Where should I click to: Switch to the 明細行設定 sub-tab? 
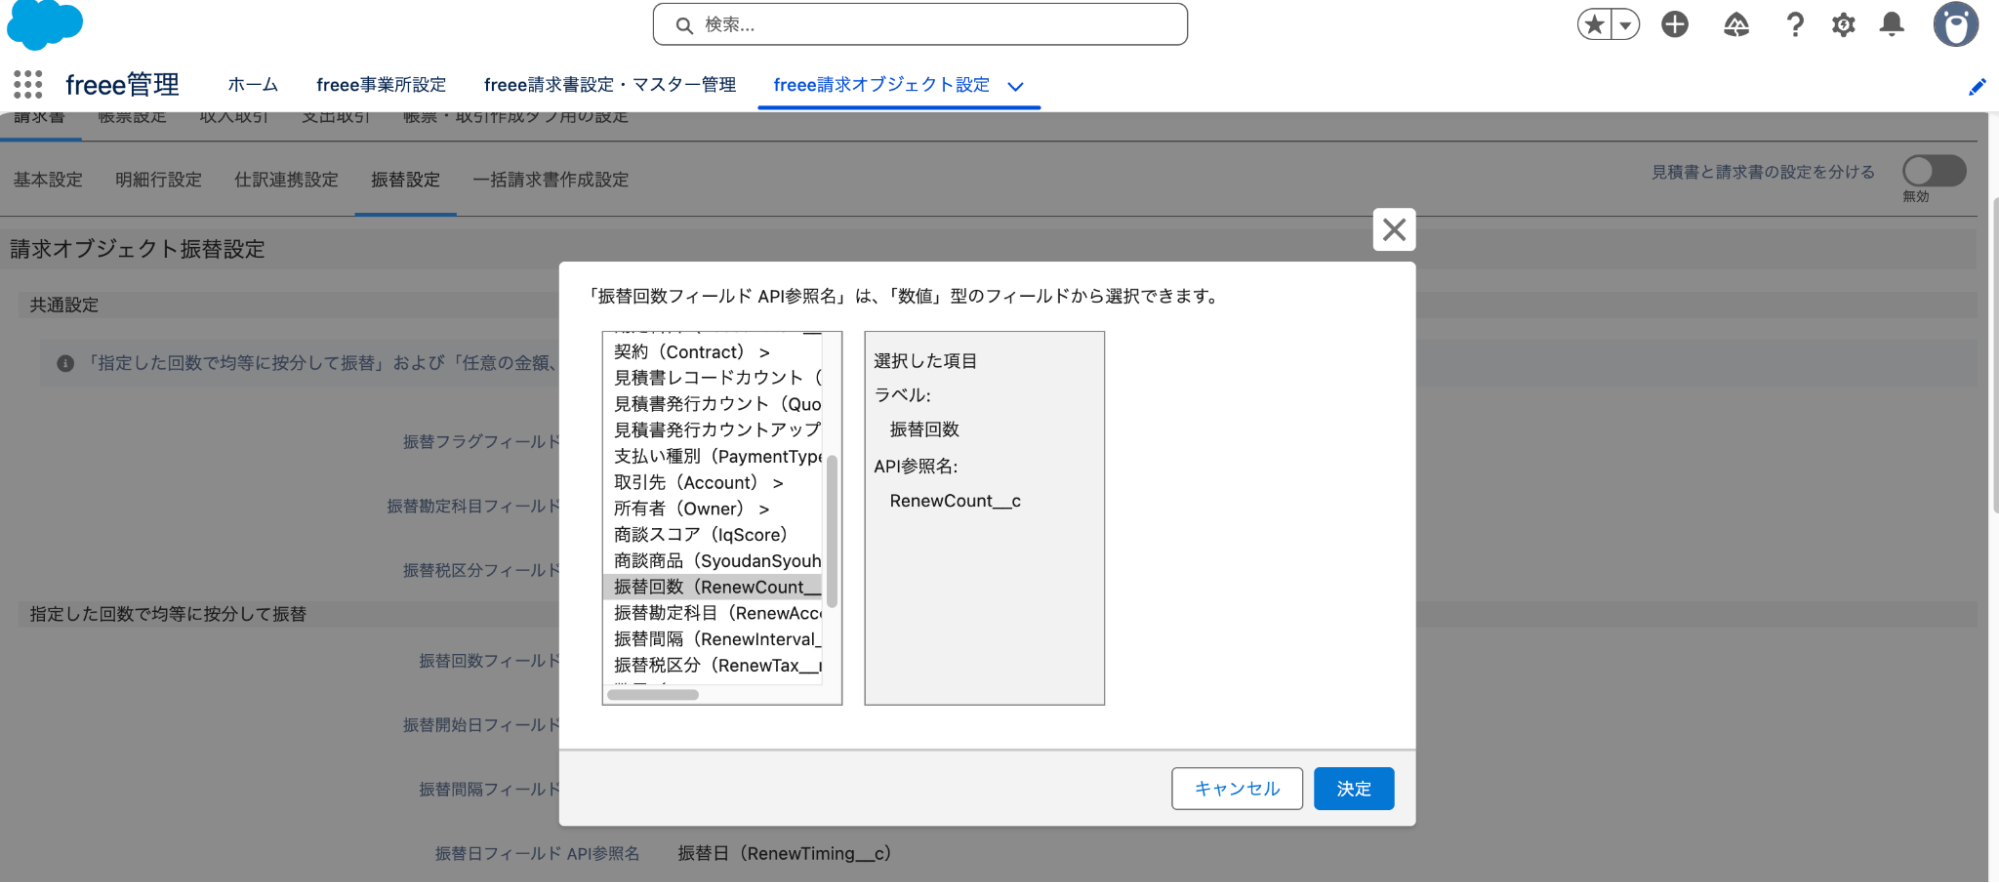pyautogui.click(x=158, y=180)
